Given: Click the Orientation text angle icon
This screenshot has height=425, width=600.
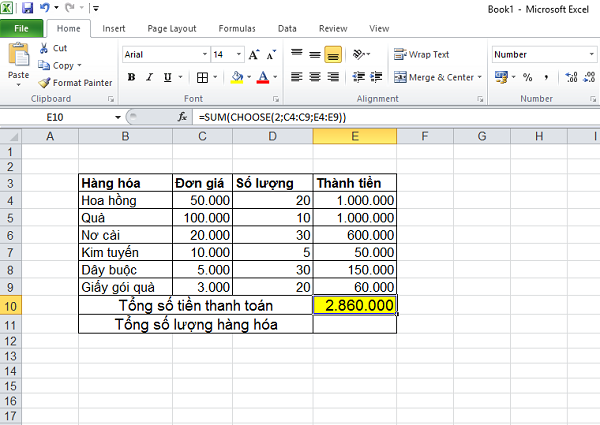Looking at the screenshot, I should click(359, 54).
